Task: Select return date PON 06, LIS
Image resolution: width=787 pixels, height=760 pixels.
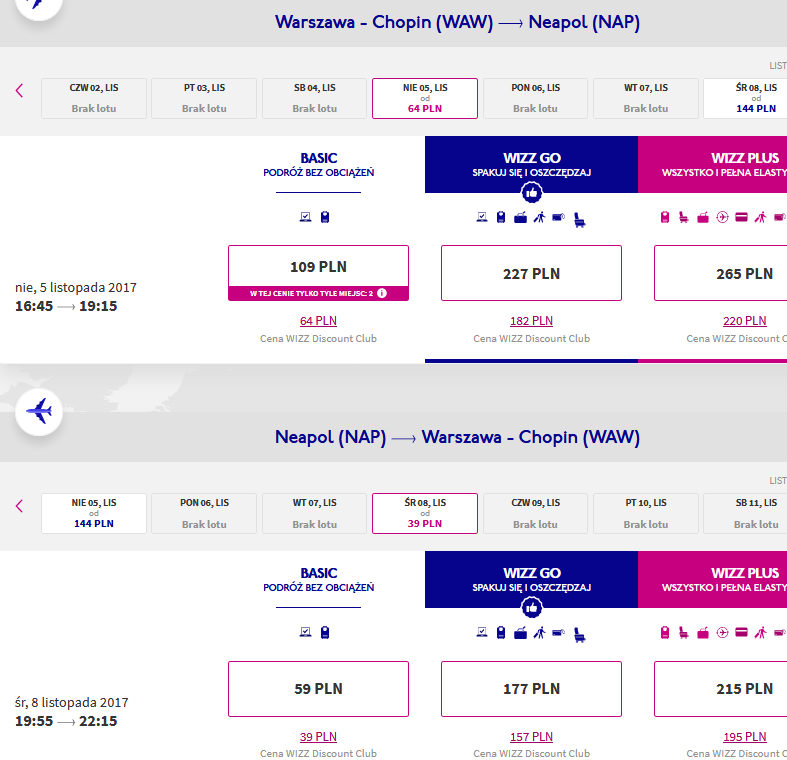Action: (204, 514)
